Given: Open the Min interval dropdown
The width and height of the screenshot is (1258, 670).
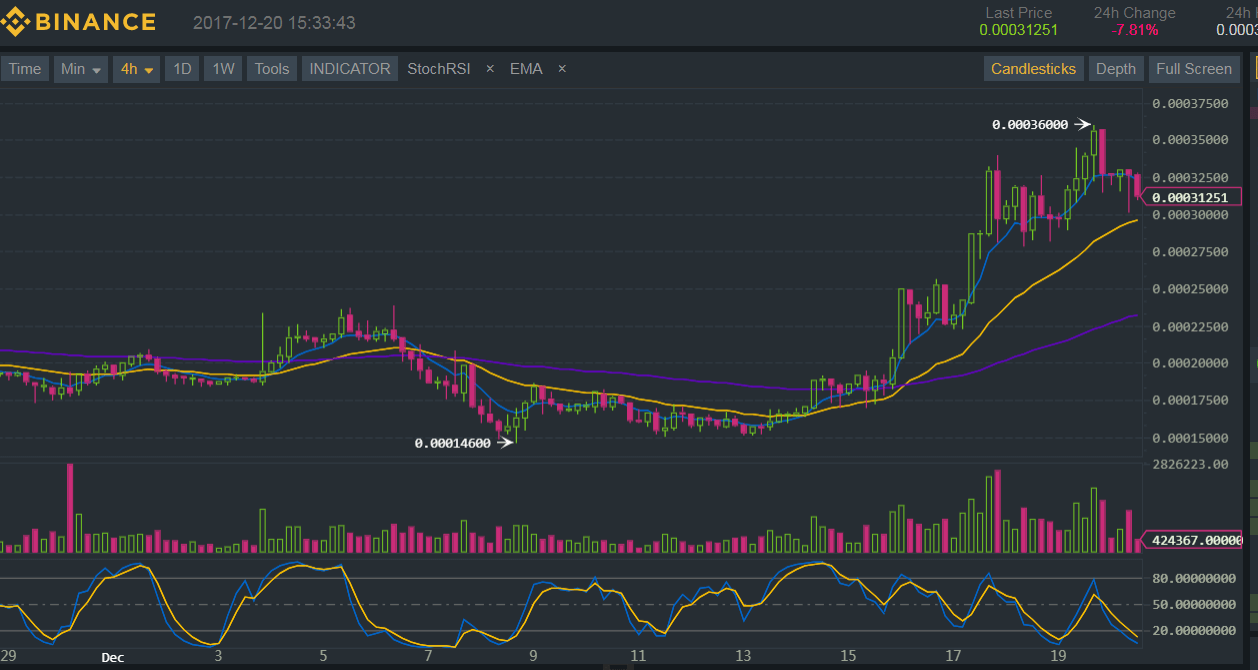Looking at the screenshot, I should click(80, 69).
